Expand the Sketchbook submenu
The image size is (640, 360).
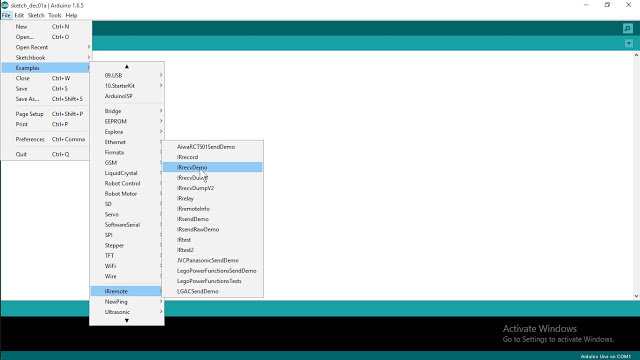[x=46, y=58]
